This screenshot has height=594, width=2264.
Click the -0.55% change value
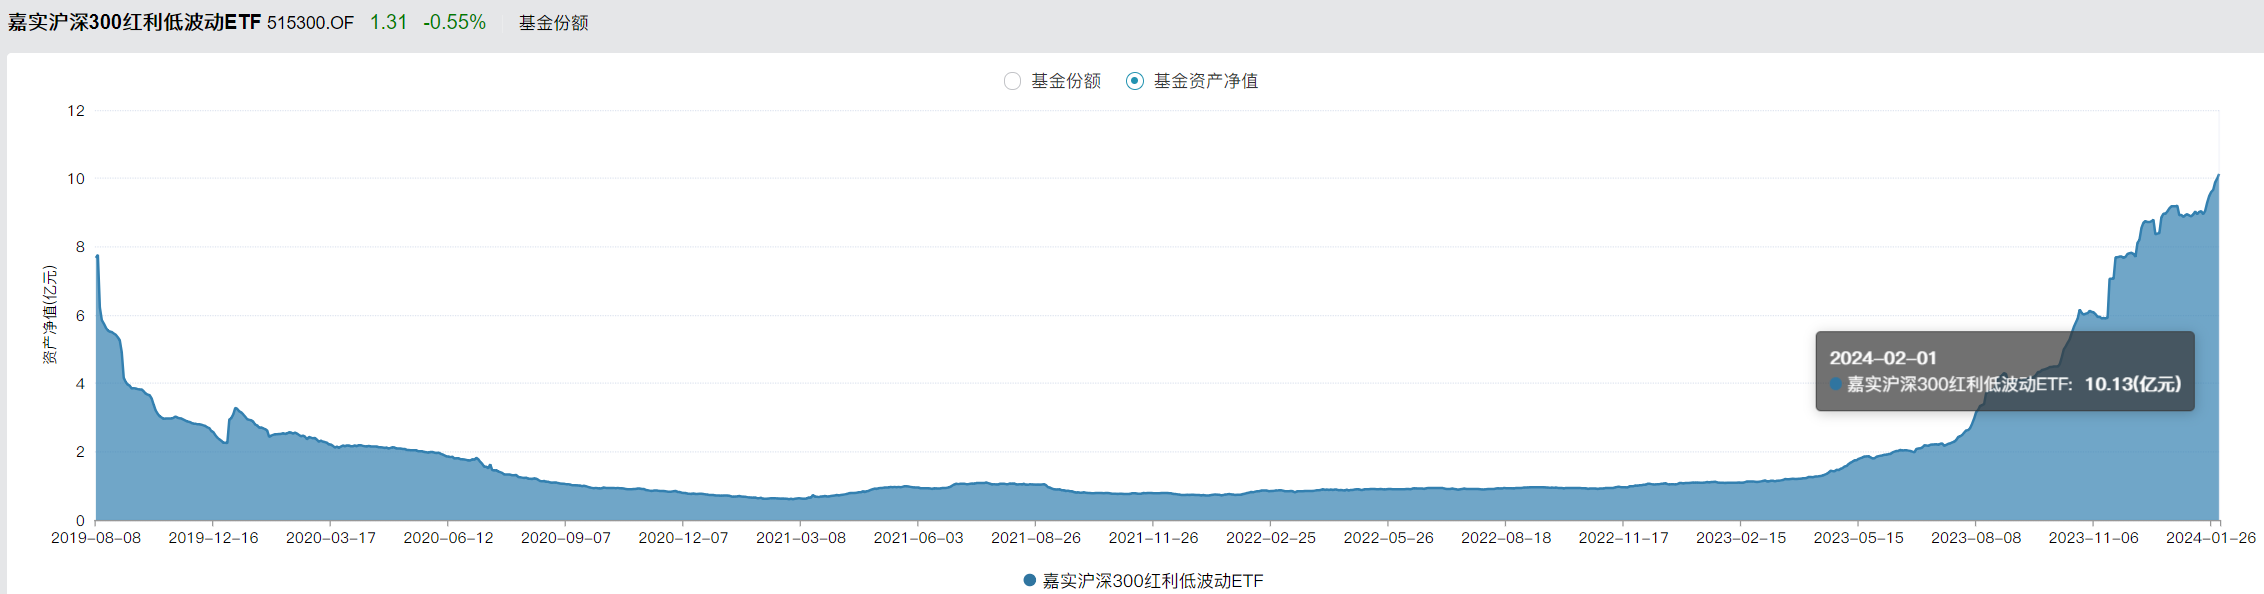pyautogui.click(x=454, y=22)
